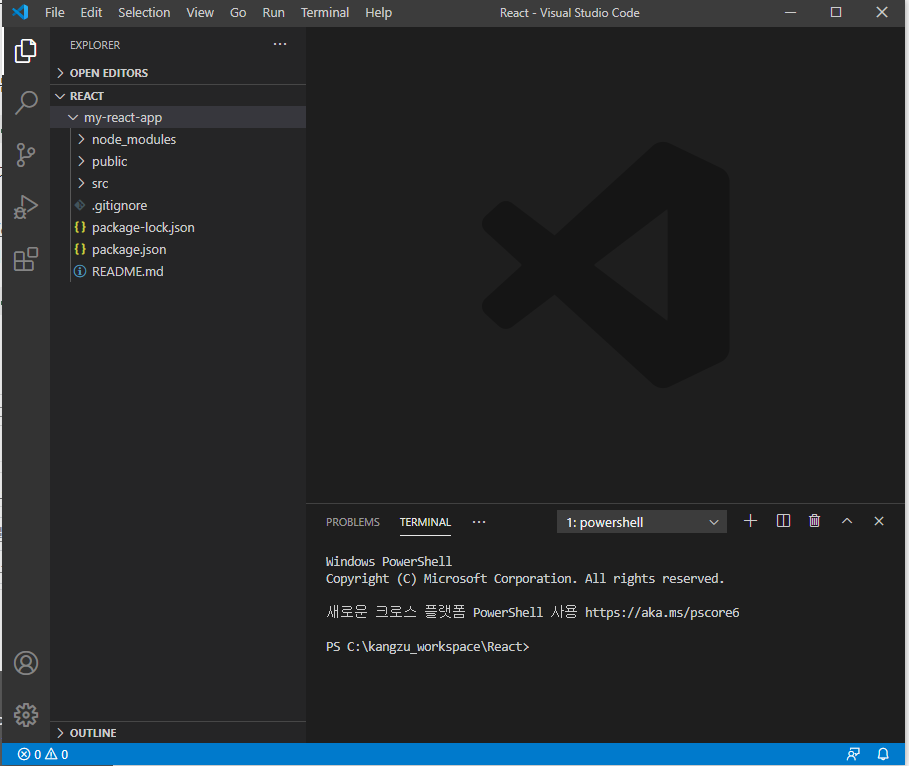The height and width of the screenshot is (766, 909).
Task: Open the Run menu
Action: (x=273, y=12)
